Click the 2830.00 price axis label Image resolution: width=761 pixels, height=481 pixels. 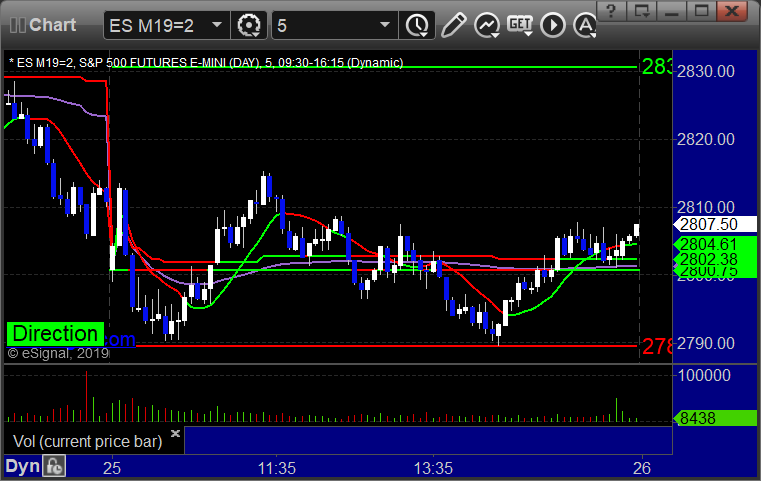coord(706,71)
